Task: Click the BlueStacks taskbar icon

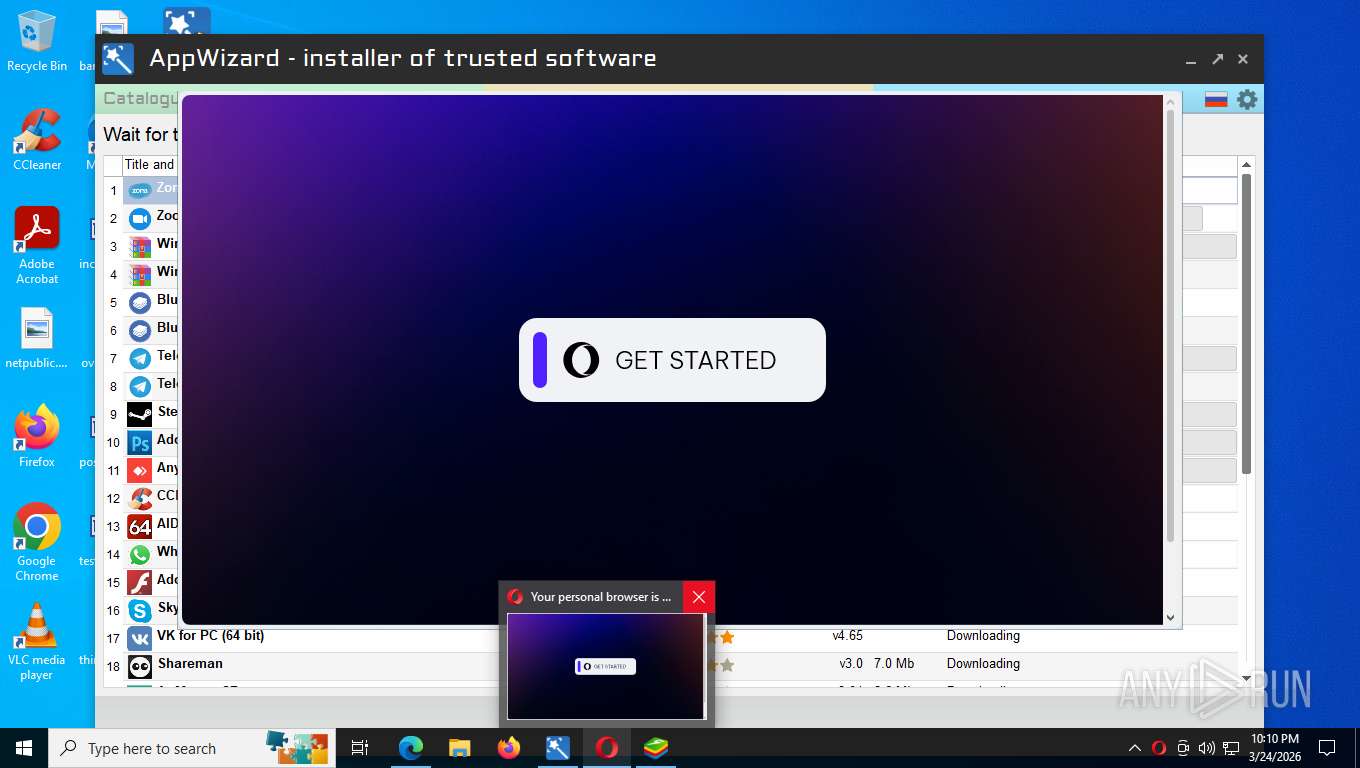Action: tap(656, 748)
